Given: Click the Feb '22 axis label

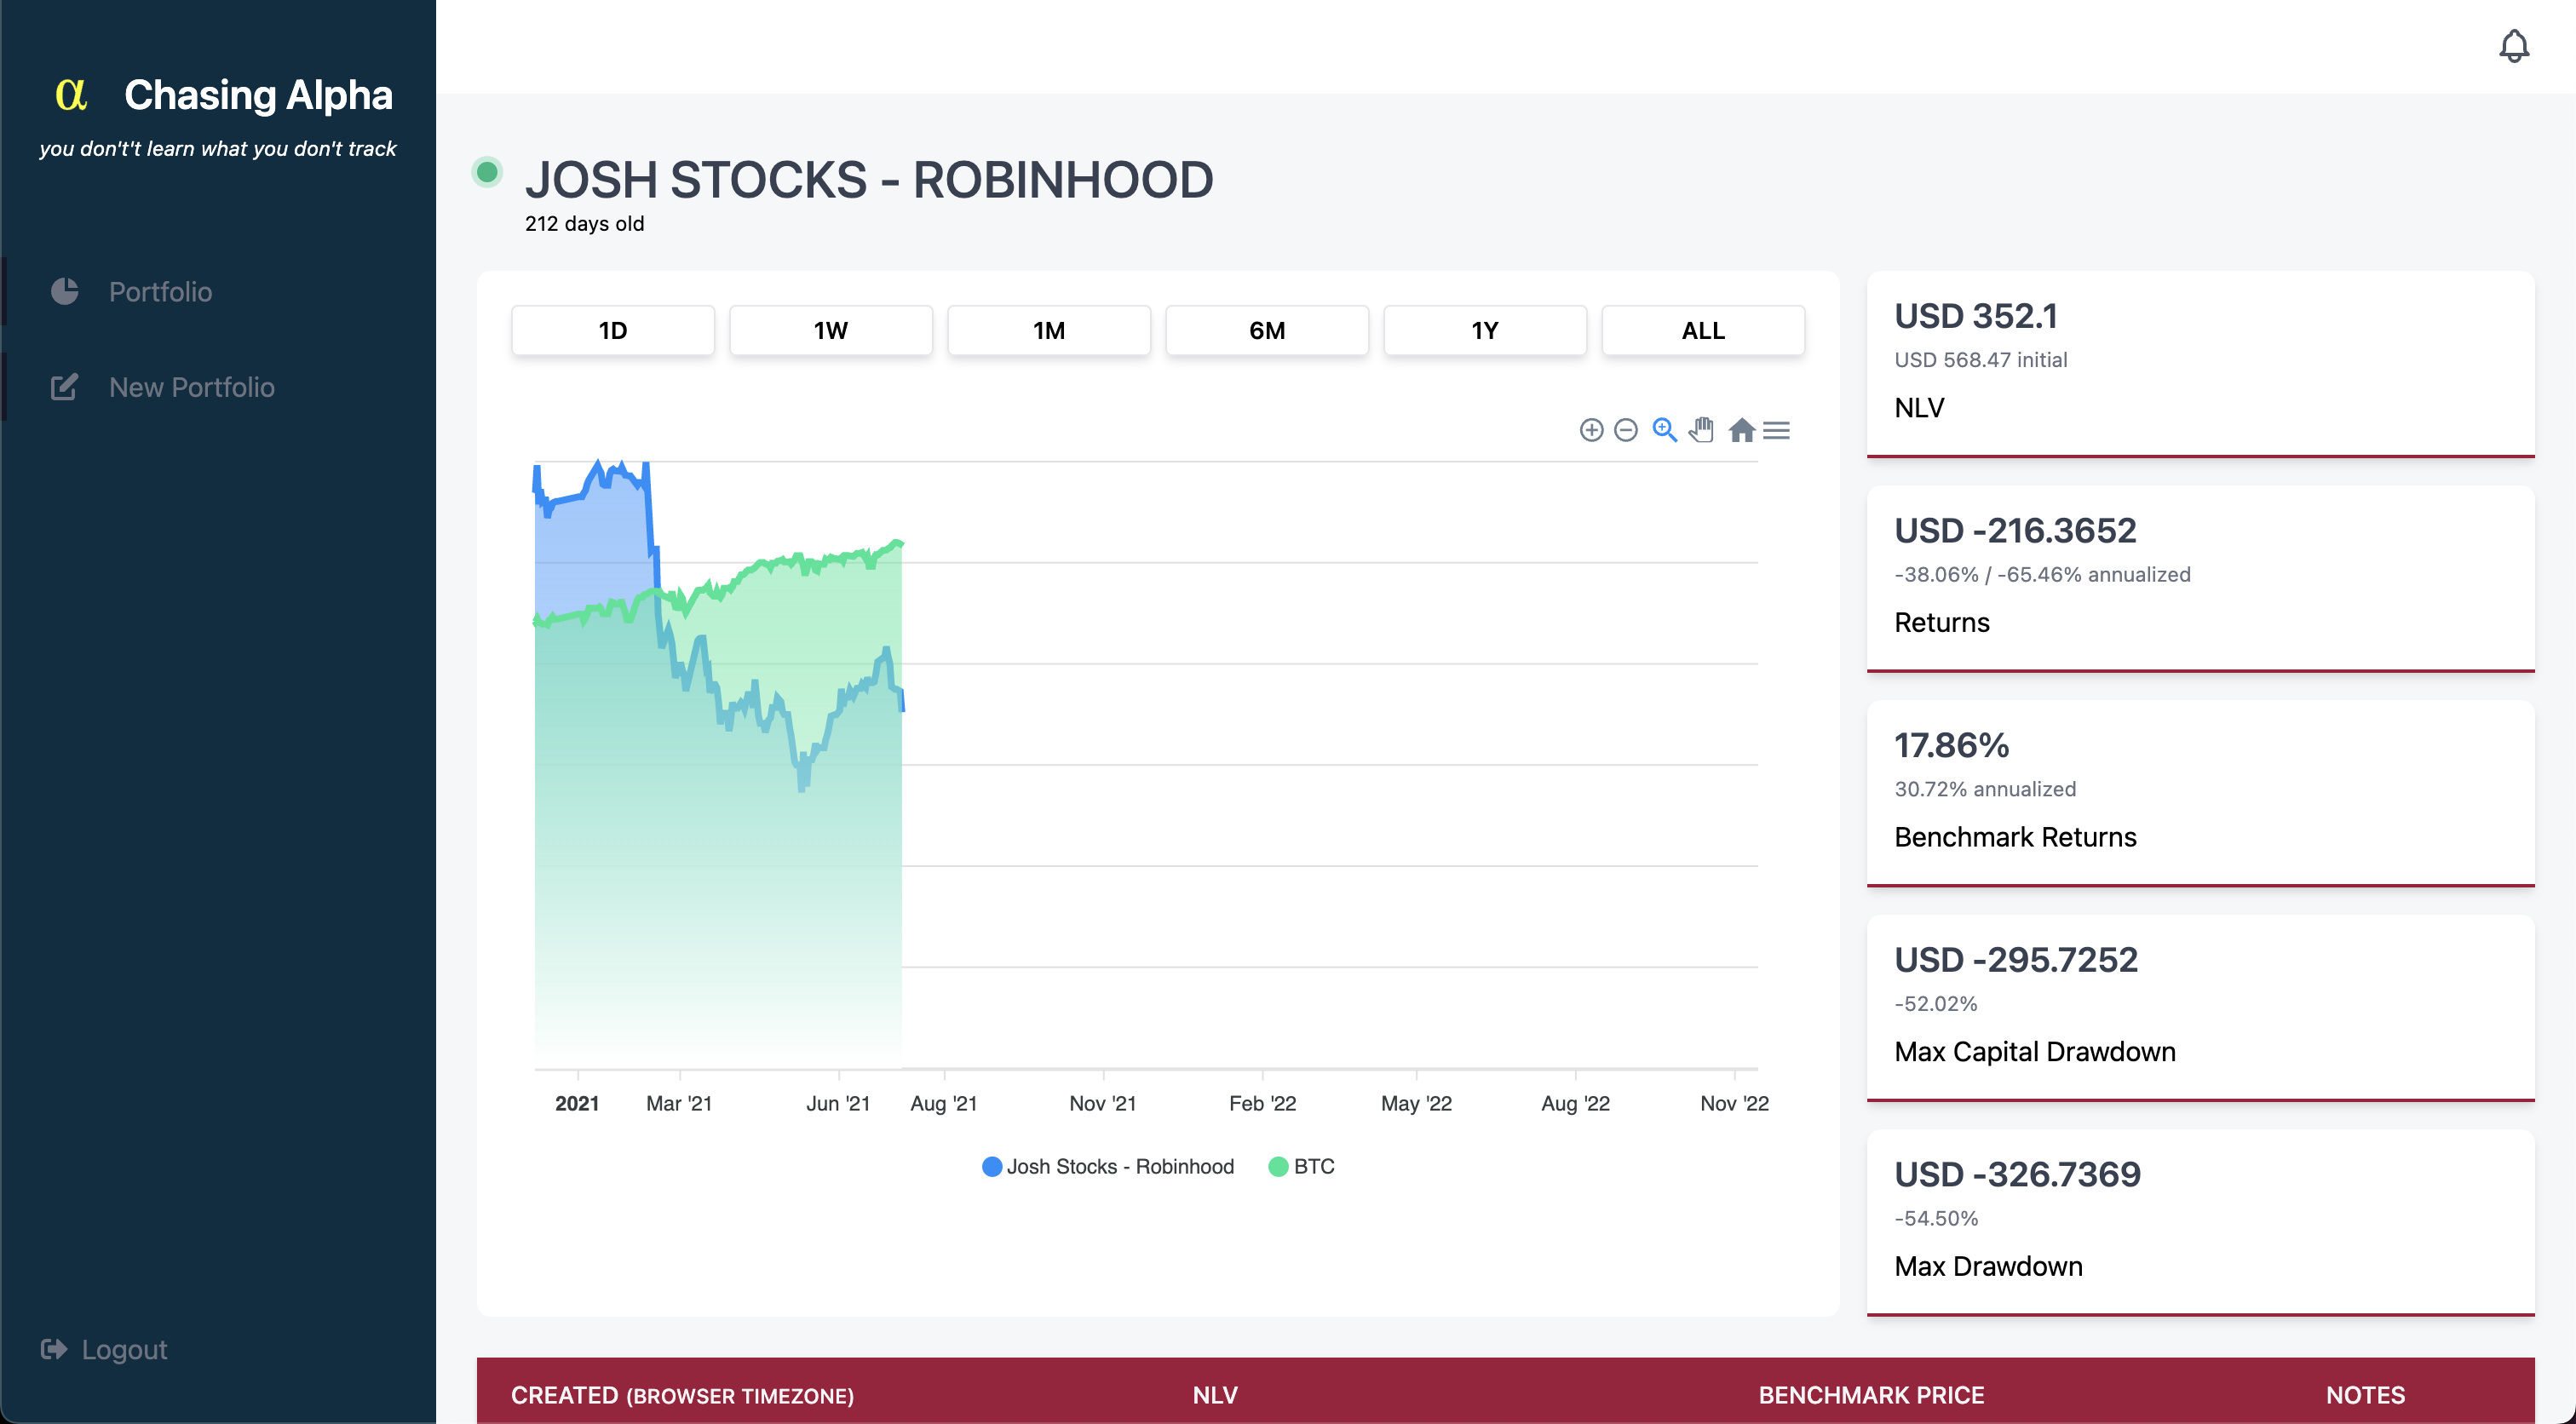Looking at the screenshot, I should click(1262, 1103).
